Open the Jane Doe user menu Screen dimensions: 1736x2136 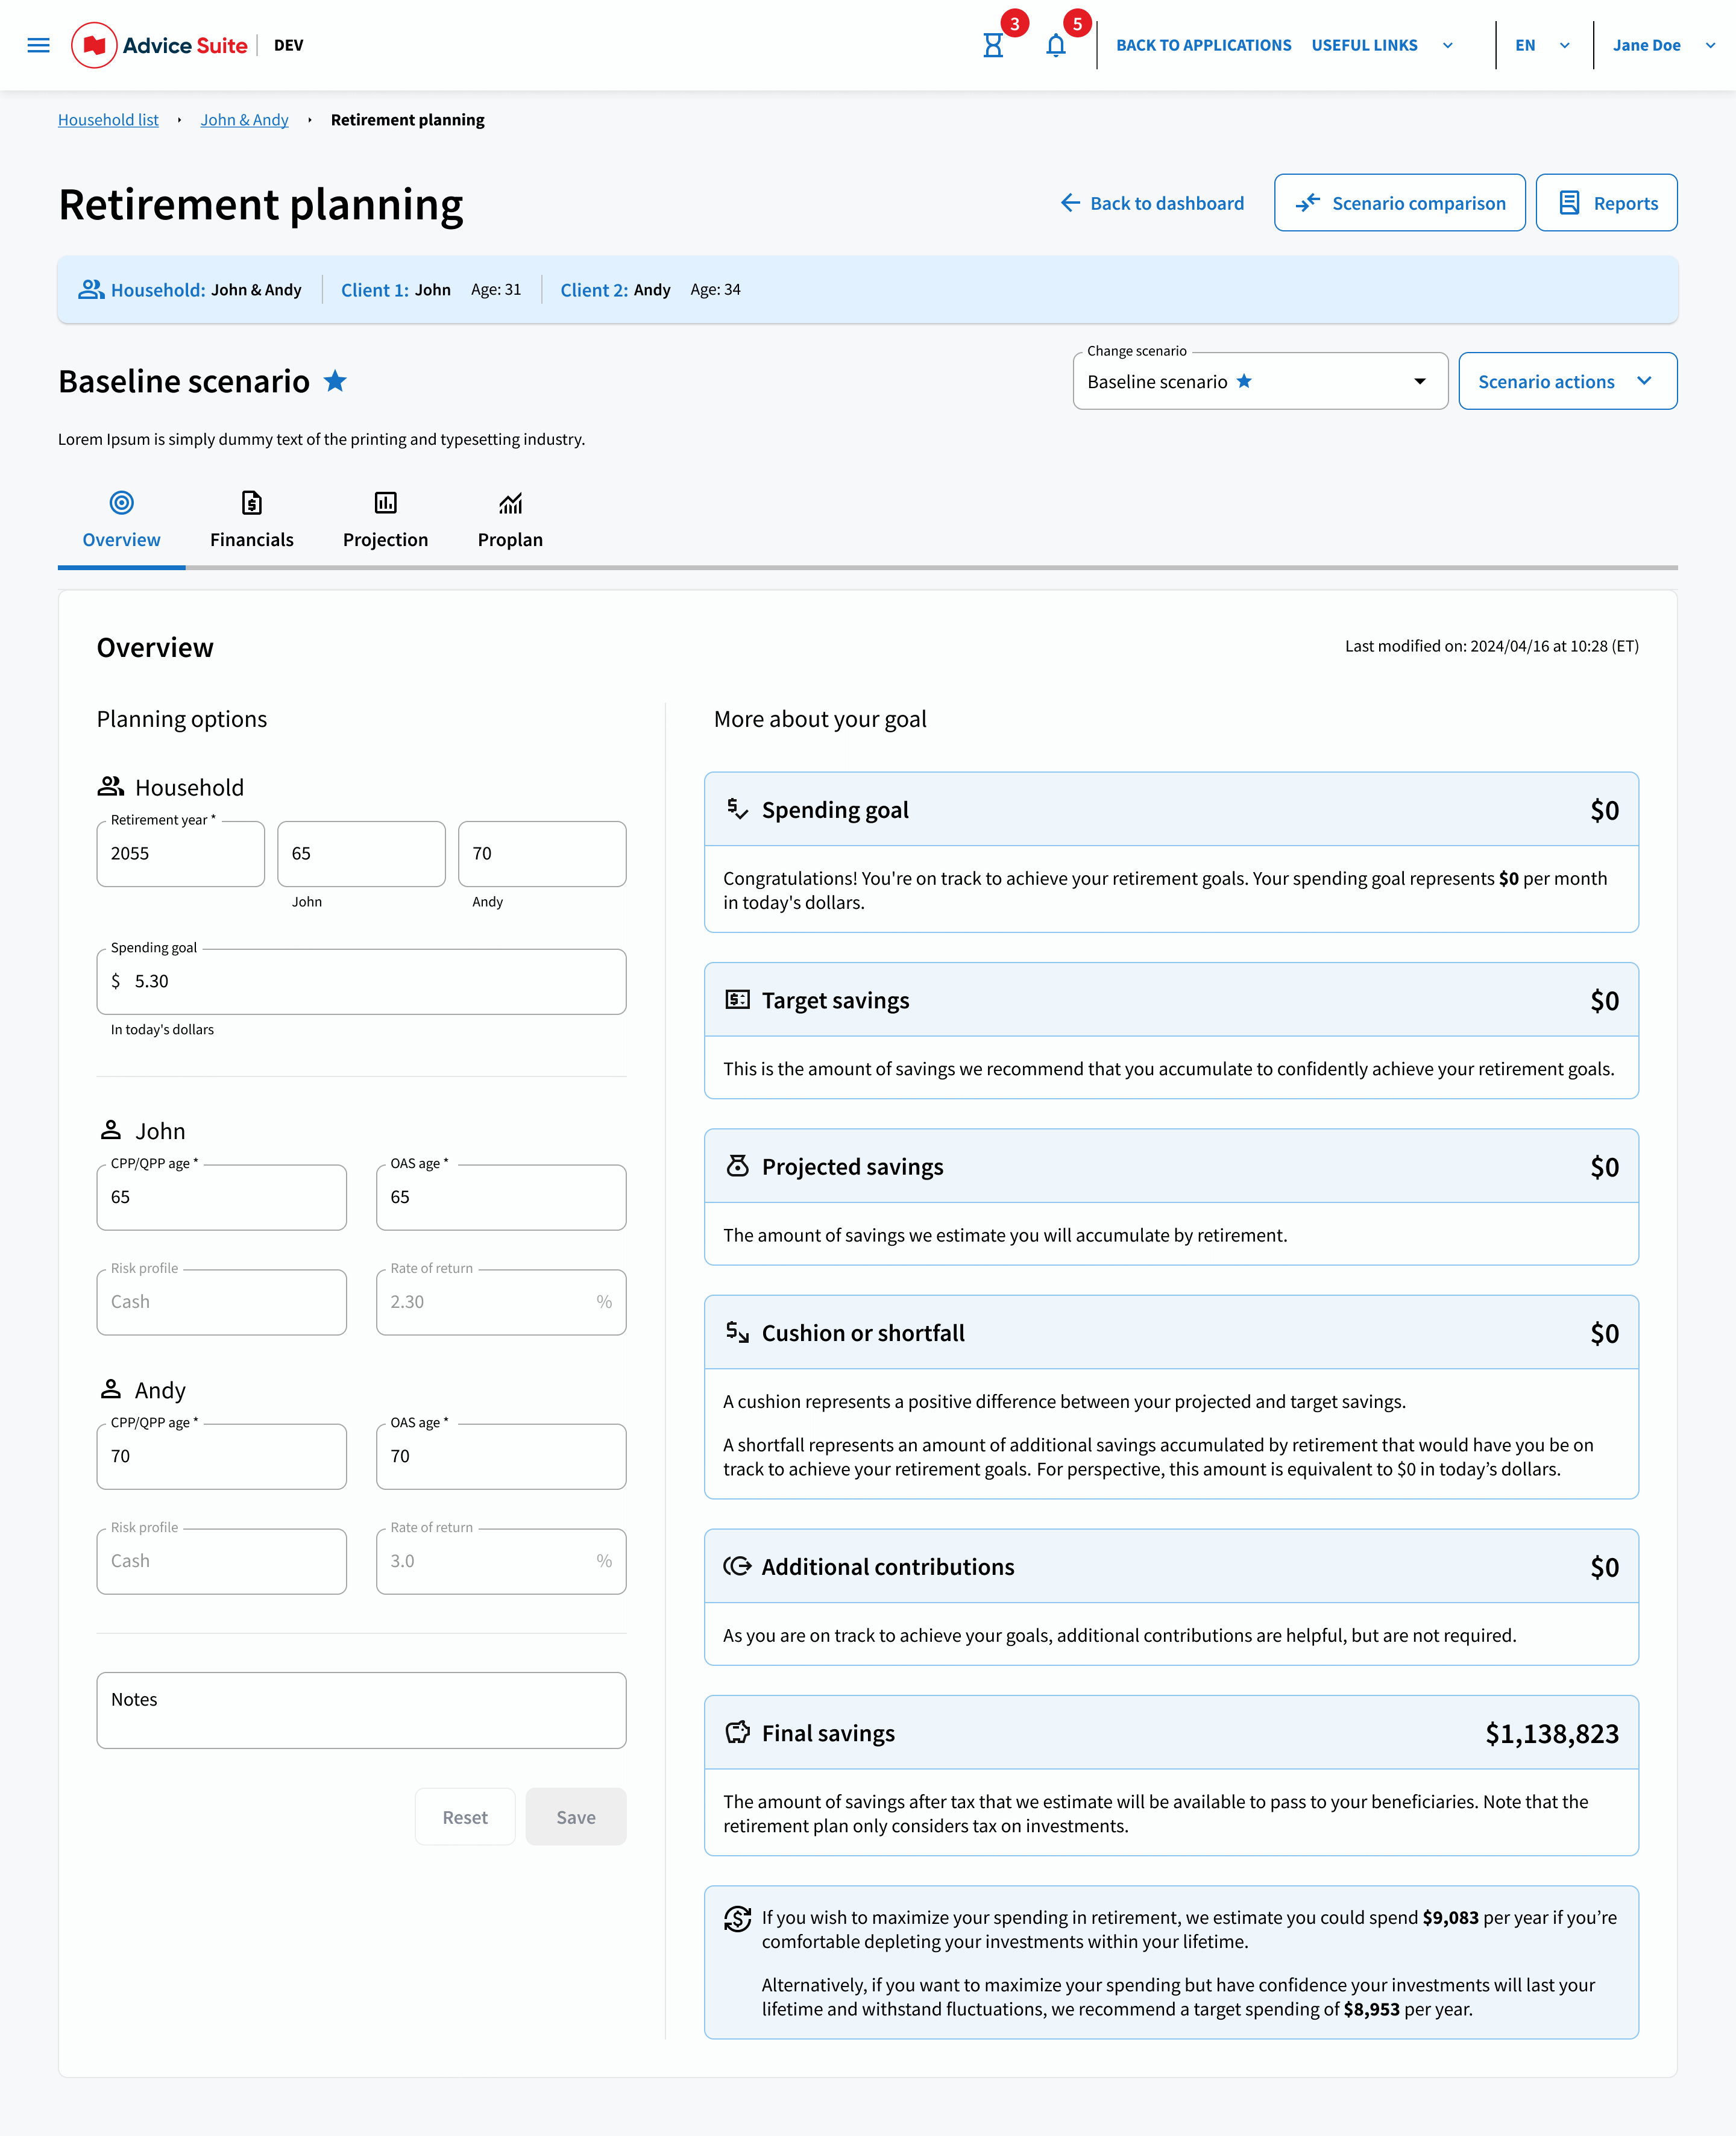(x=1663, y=45)
